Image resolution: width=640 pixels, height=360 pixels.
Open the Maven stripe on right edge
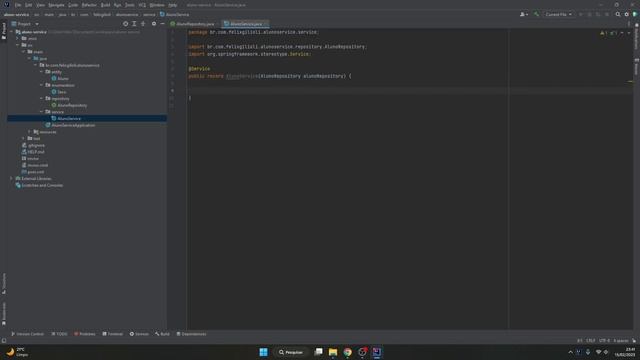point(636,67)
